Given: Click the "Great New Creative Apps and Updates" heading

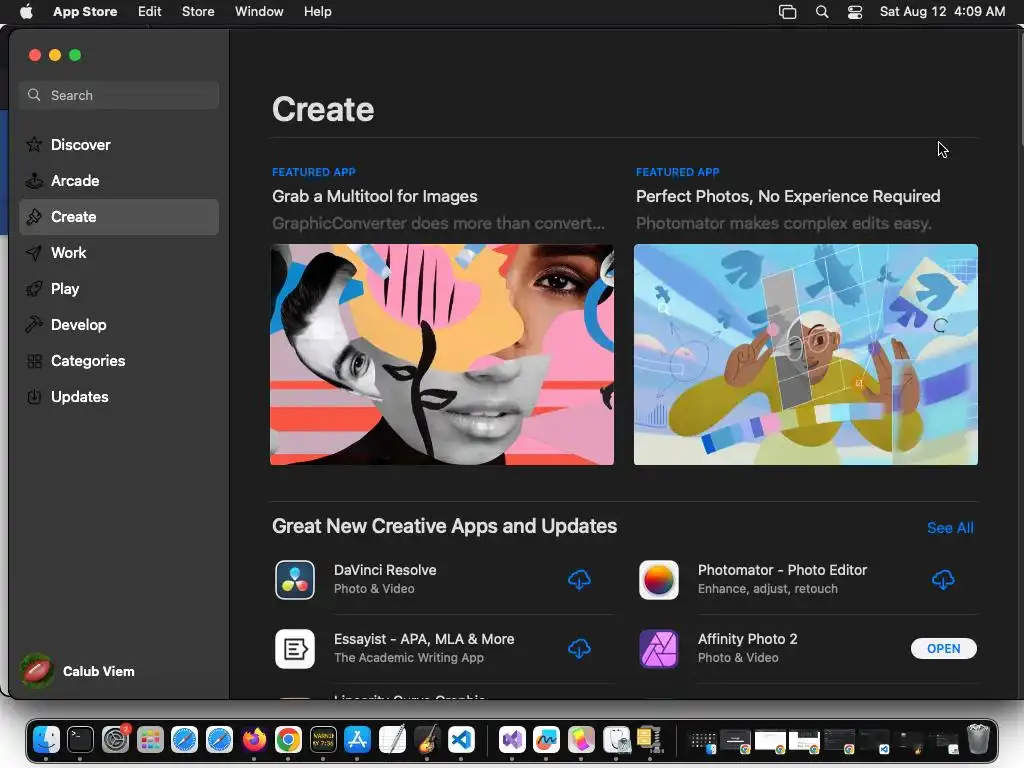Looking at the screenshot, I should [x=444, y=526].
